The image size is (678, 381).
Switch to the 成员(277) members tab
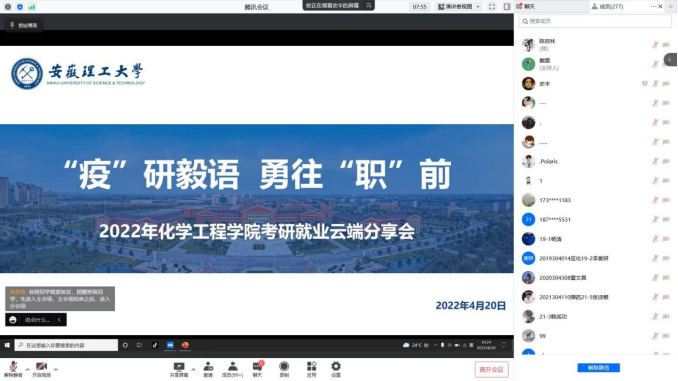click(x=608, y=6)
